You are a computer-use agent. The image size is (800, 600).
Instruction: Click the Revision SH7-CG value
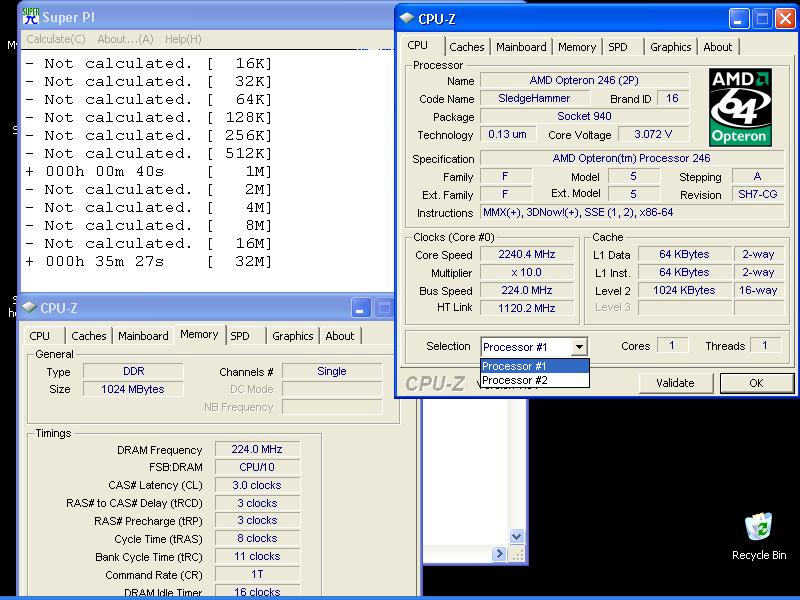(x=758, y=194)
